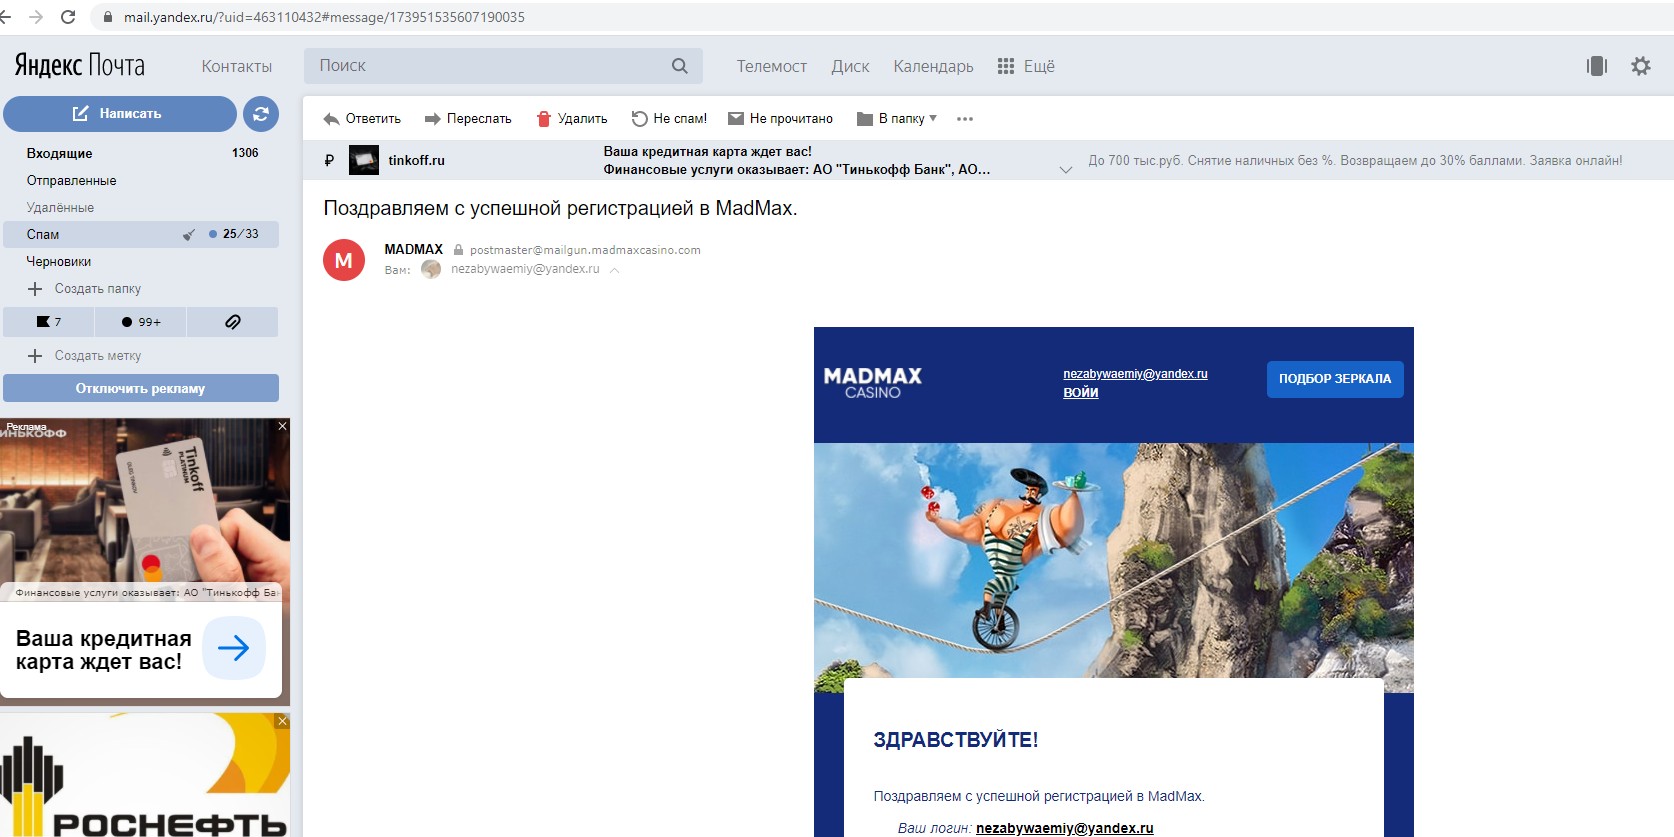Open the Яндекс Почта logo link
Screen dimensions: 1674x837
pyautogui.click(x=80, y=65)
